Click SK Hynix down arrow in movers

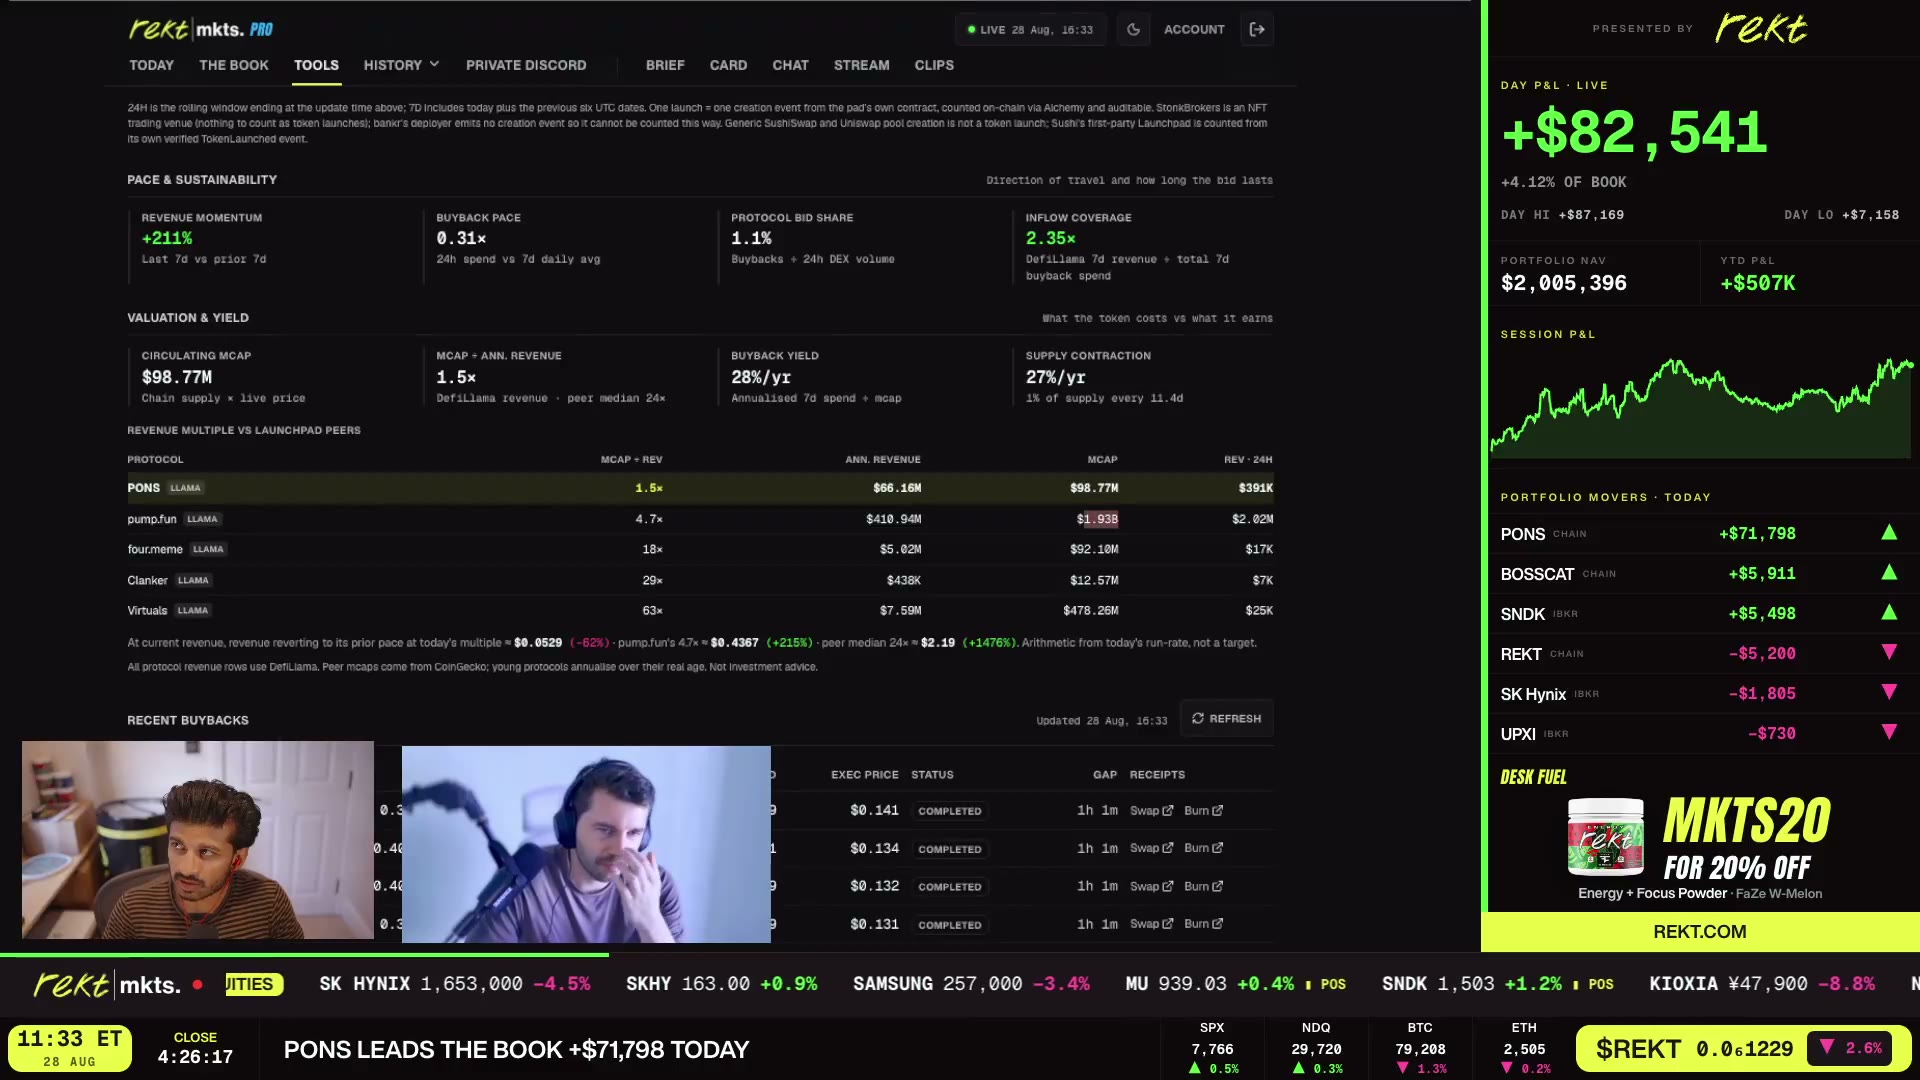(x=1889, y=693)
